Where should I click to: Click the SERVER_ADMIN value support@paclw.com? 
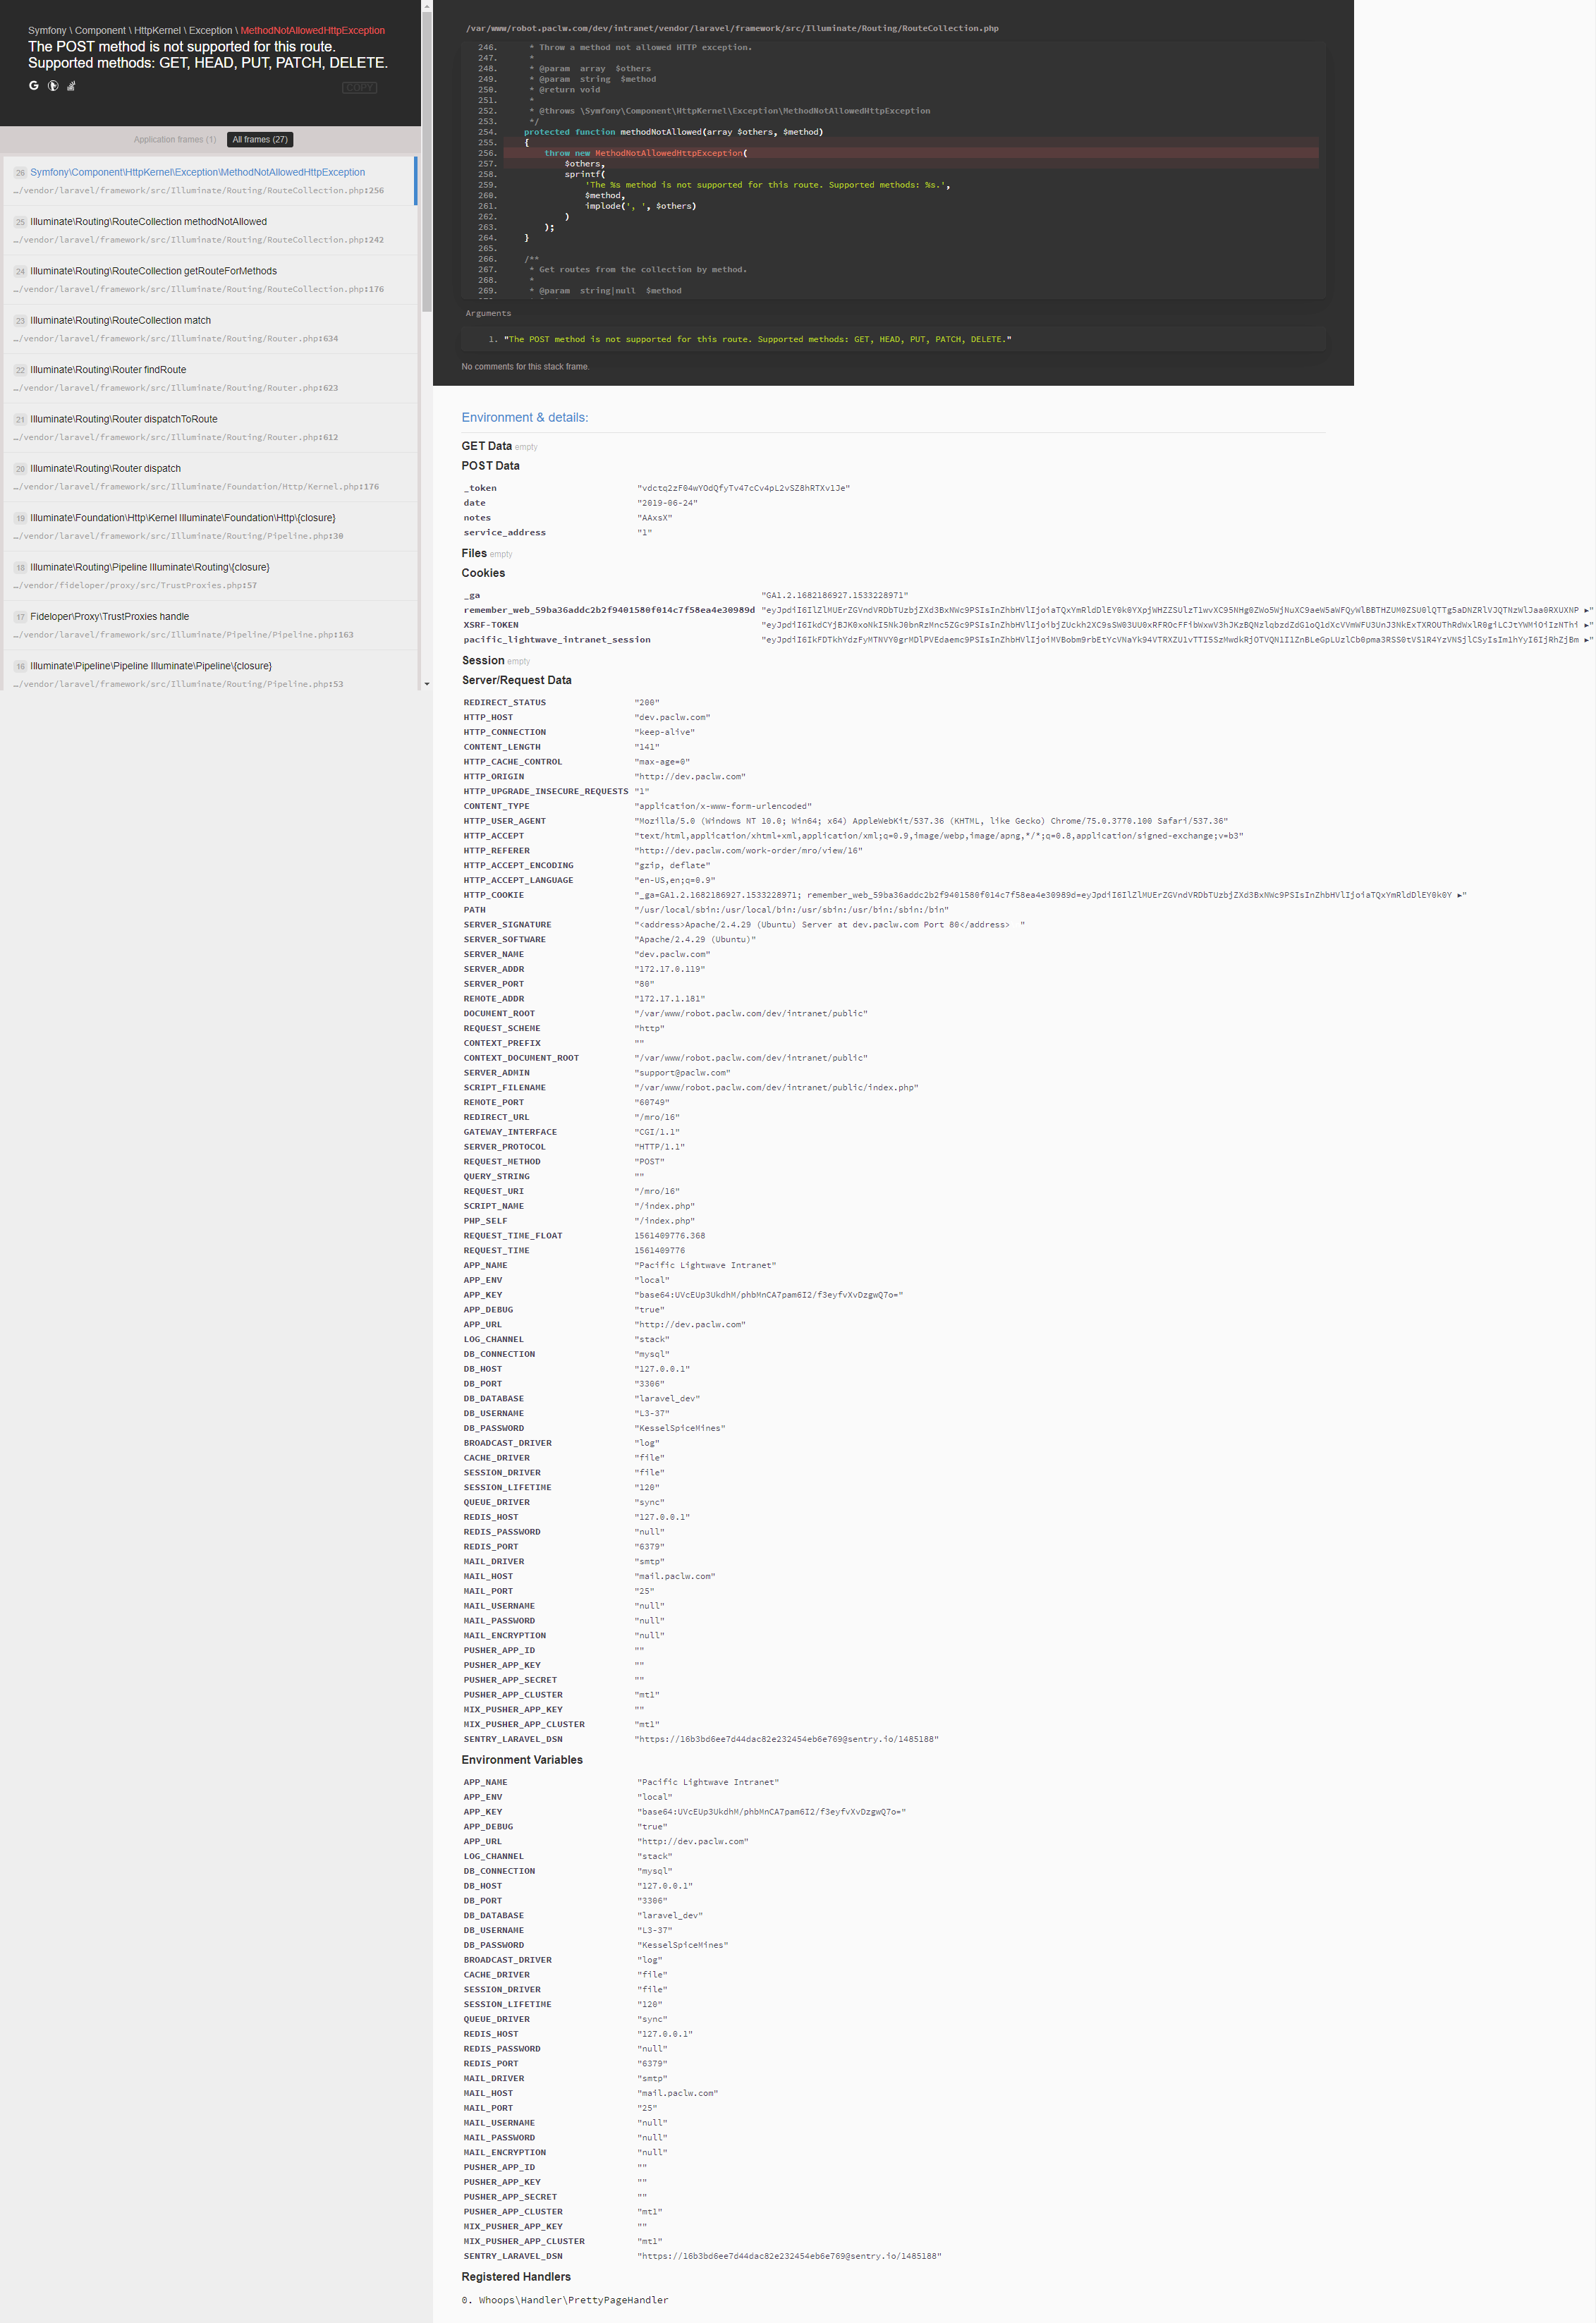click(682, 1073)
